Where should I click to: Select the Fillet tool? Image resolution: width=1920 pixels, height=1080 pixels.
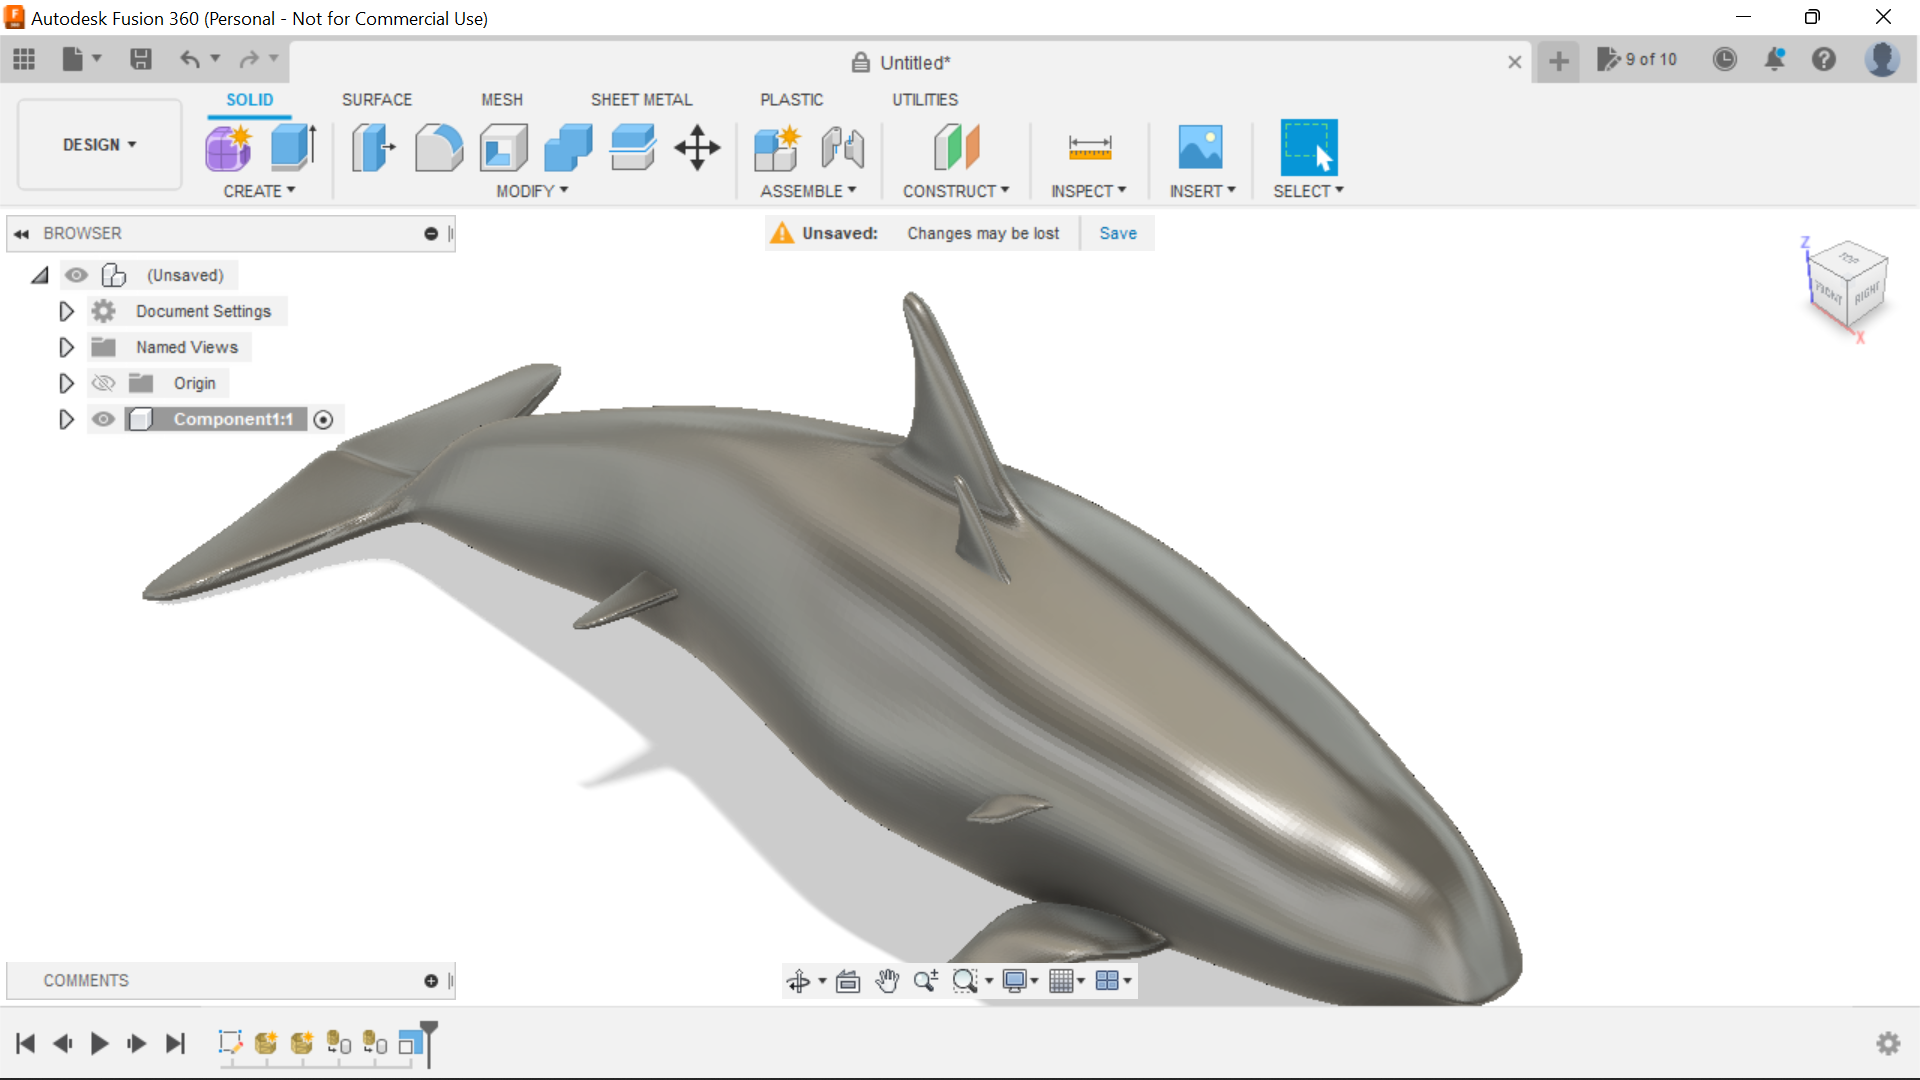pos(439,147)
